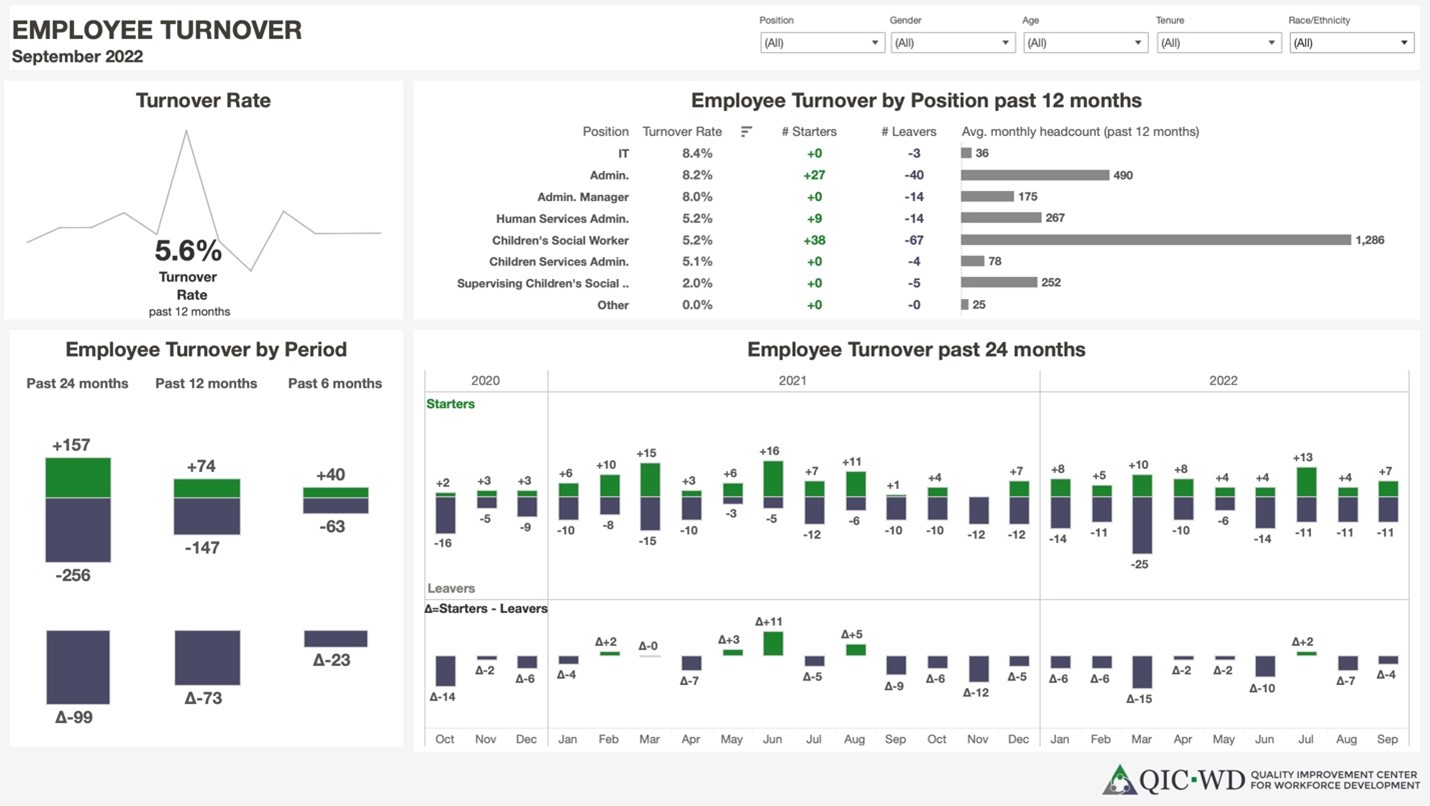Click the Δ+5 net change bar
The height and width of the screenshot is (806, 1430).
click(855, 650)
